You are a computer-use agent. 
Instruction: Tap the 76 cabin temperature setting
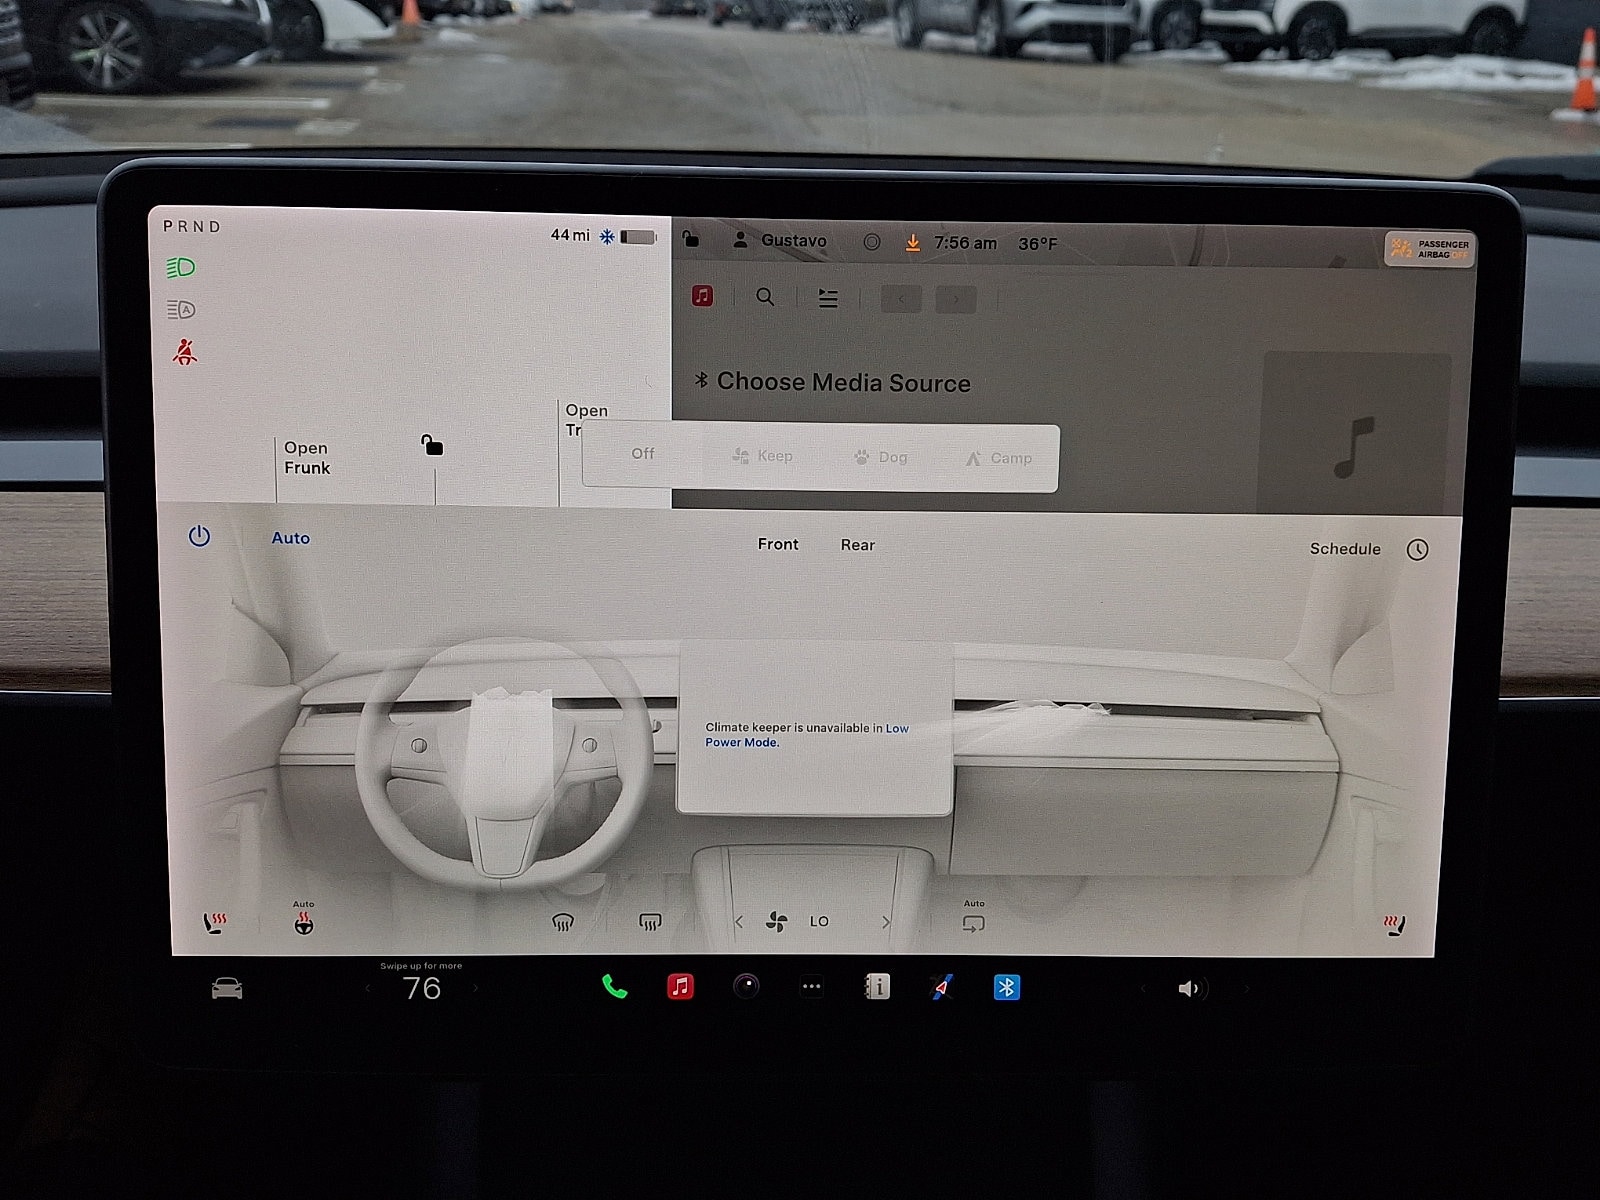[421, 989]
